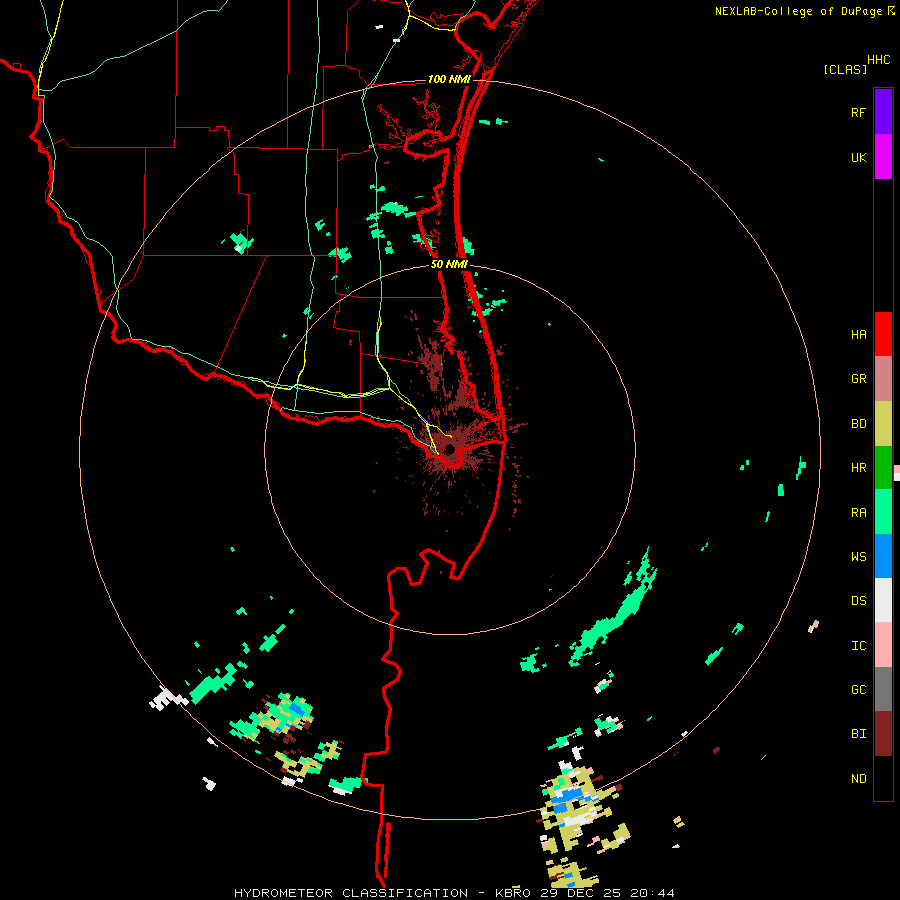Select the white DS legend swatch
This screenshot has height=900, width=900.
coord(883,600)
